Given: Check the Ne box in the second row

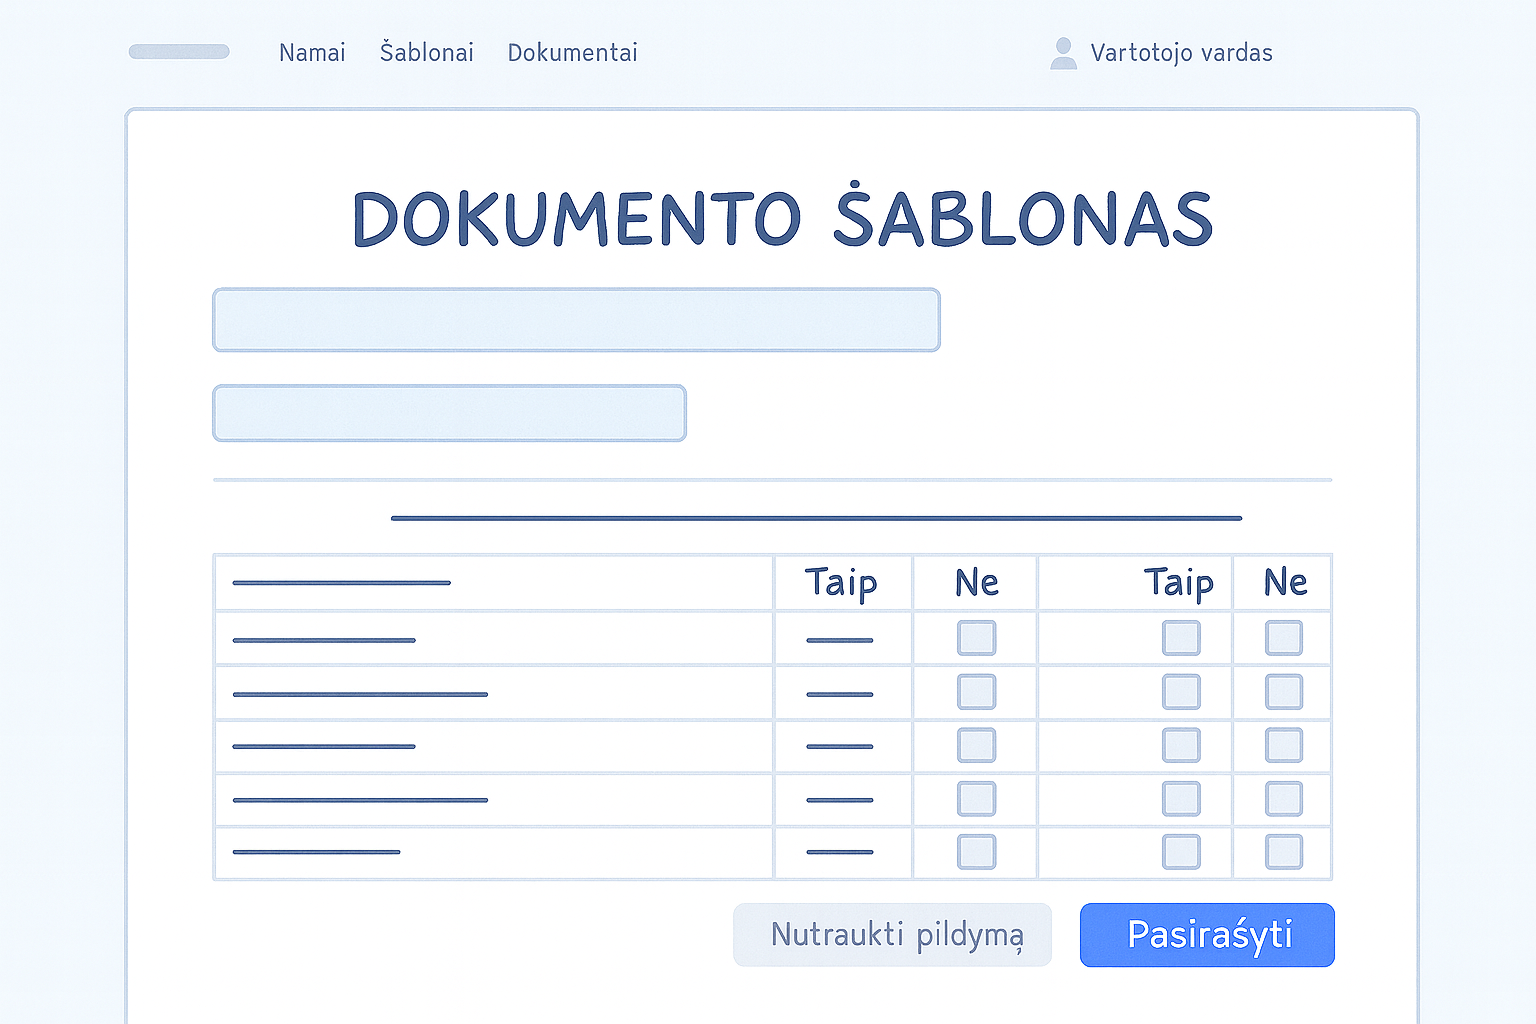Looking at the screenshot, I should pos(976,692).
